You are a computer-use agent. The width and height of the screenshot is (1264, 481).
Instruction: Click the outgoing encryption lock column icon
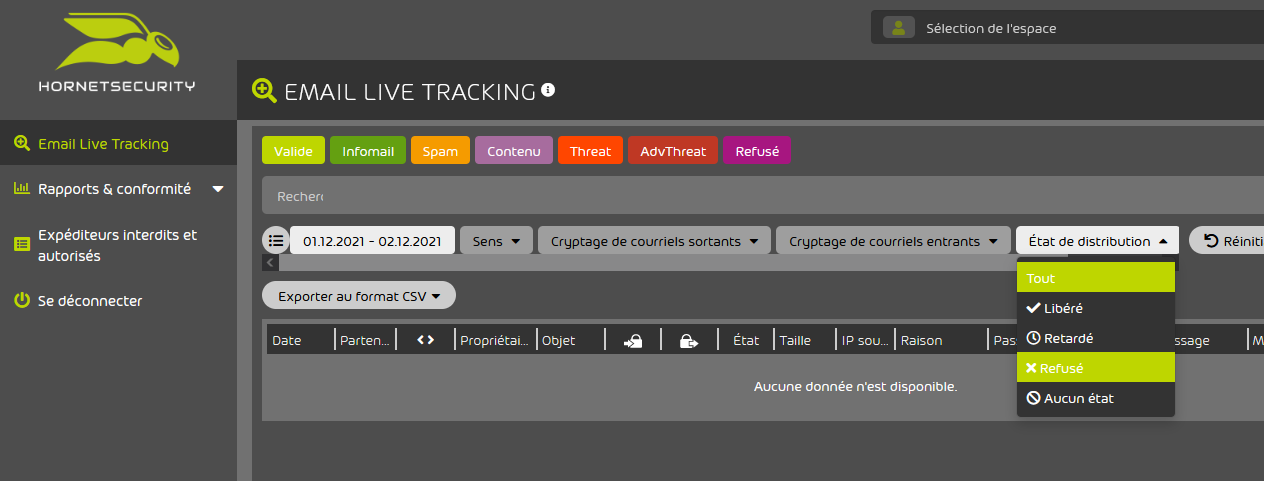[x=688, y=341]
